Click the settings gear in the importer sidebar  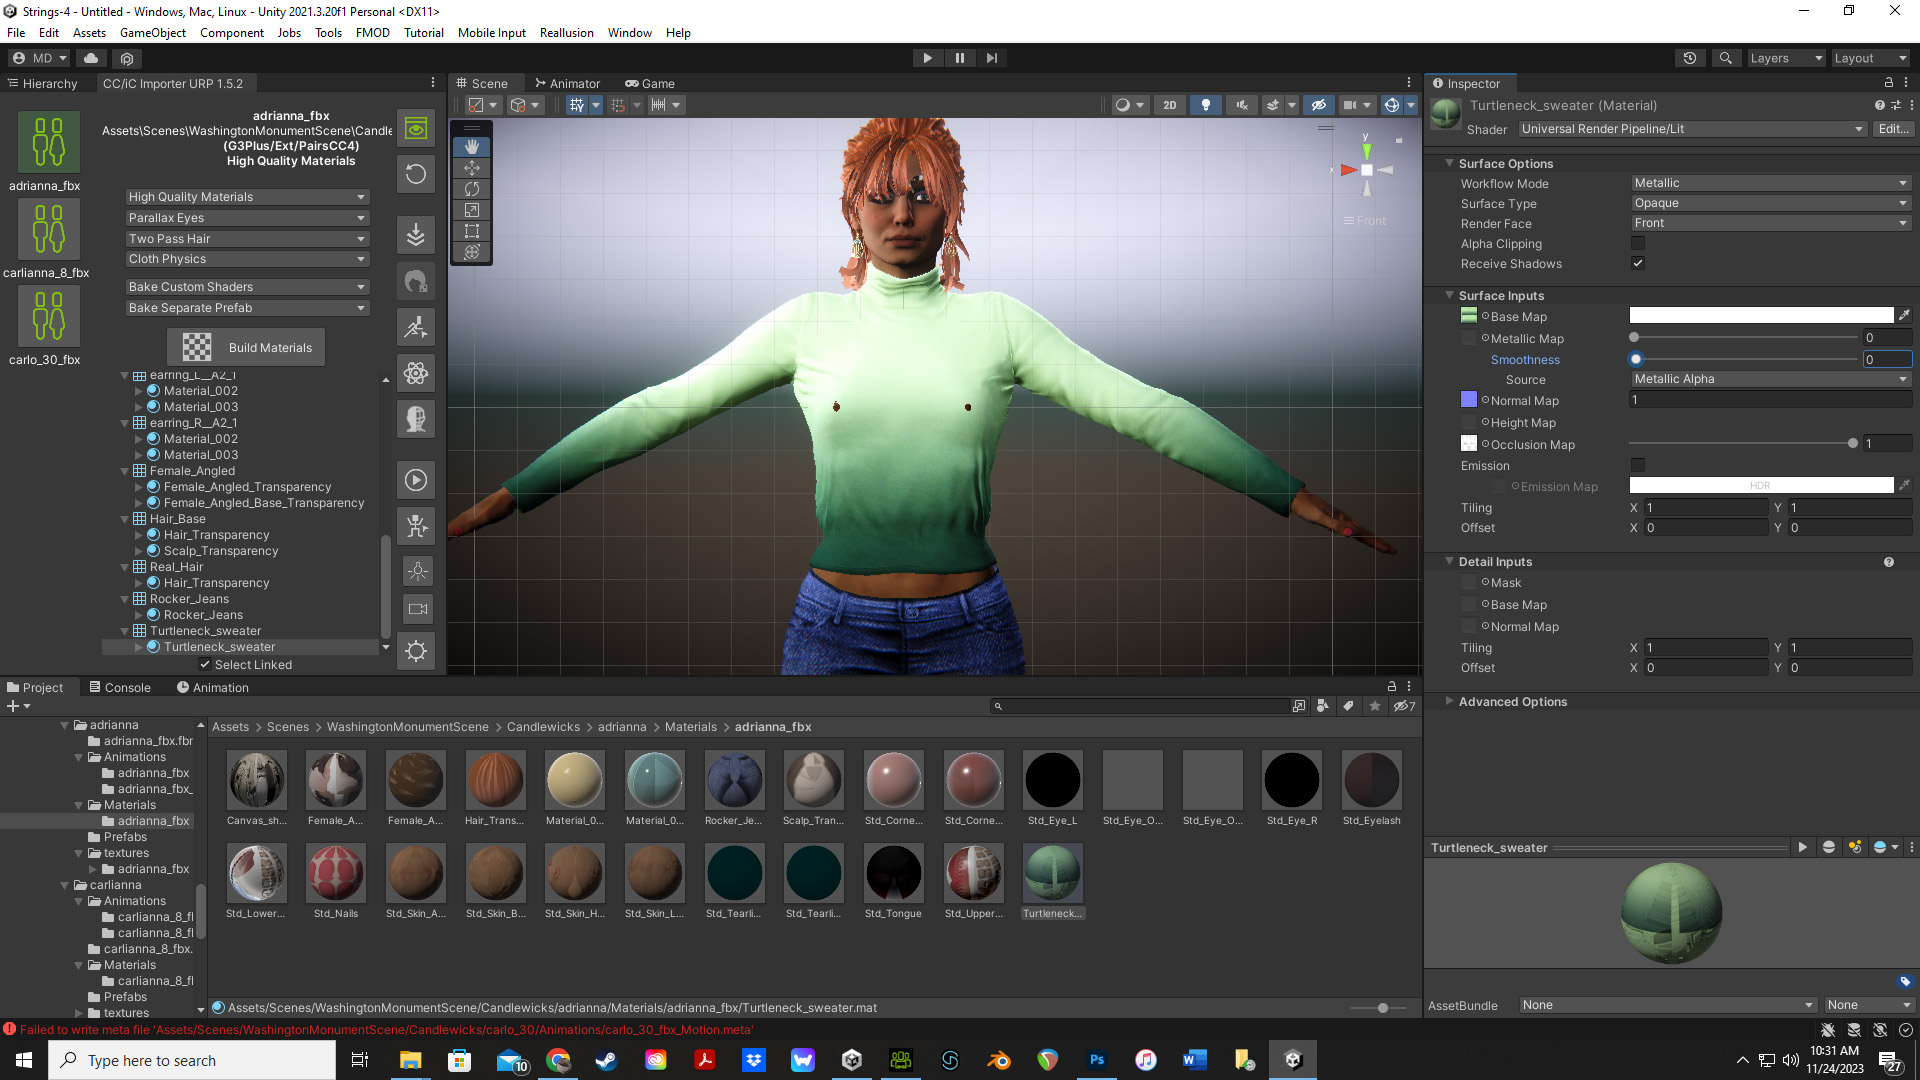416,651
